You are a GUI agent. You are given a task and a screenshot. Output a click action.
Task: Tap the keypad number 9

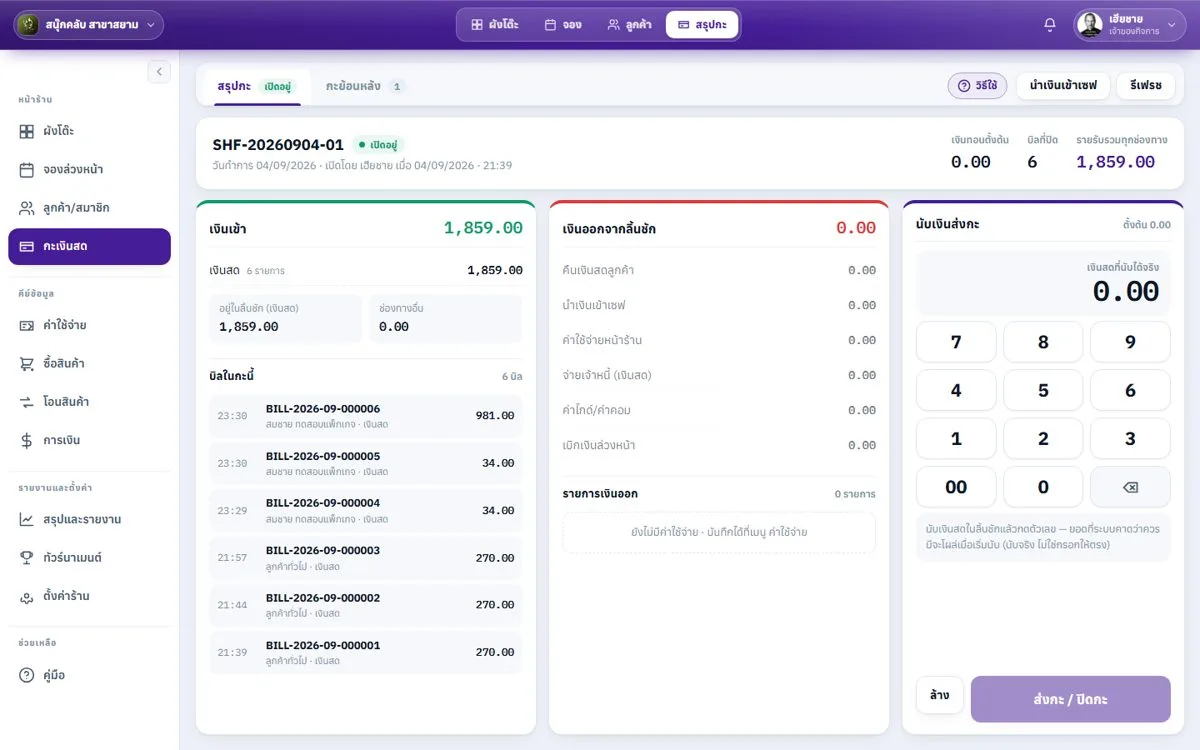(x=1130, y=342)
